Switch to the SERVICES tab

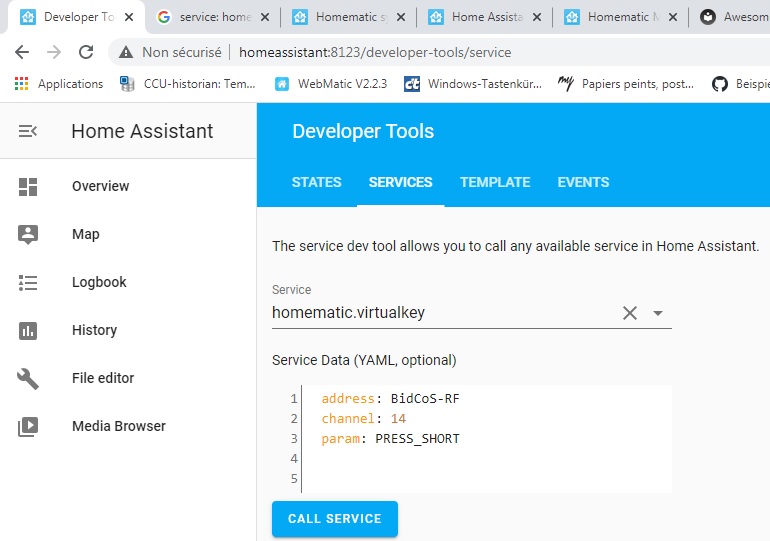[x=400, y=182]
